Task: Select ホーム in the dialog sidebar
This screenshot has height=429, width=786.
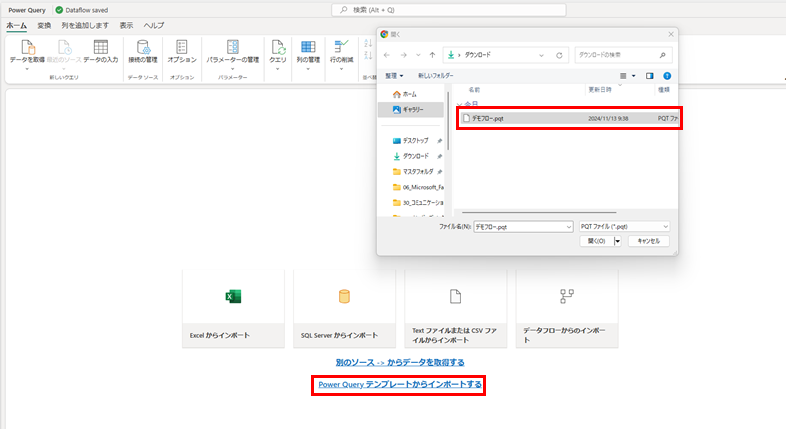Action: 405,94
